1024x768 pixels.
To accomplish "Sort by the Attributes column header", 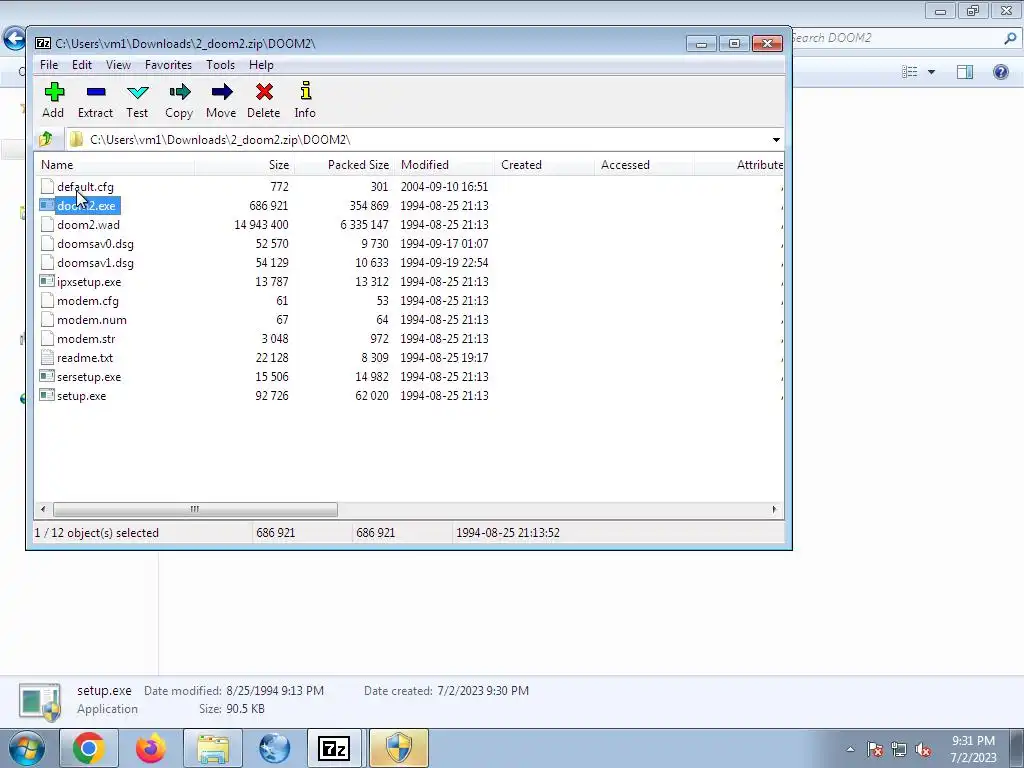I will point(739,165).
